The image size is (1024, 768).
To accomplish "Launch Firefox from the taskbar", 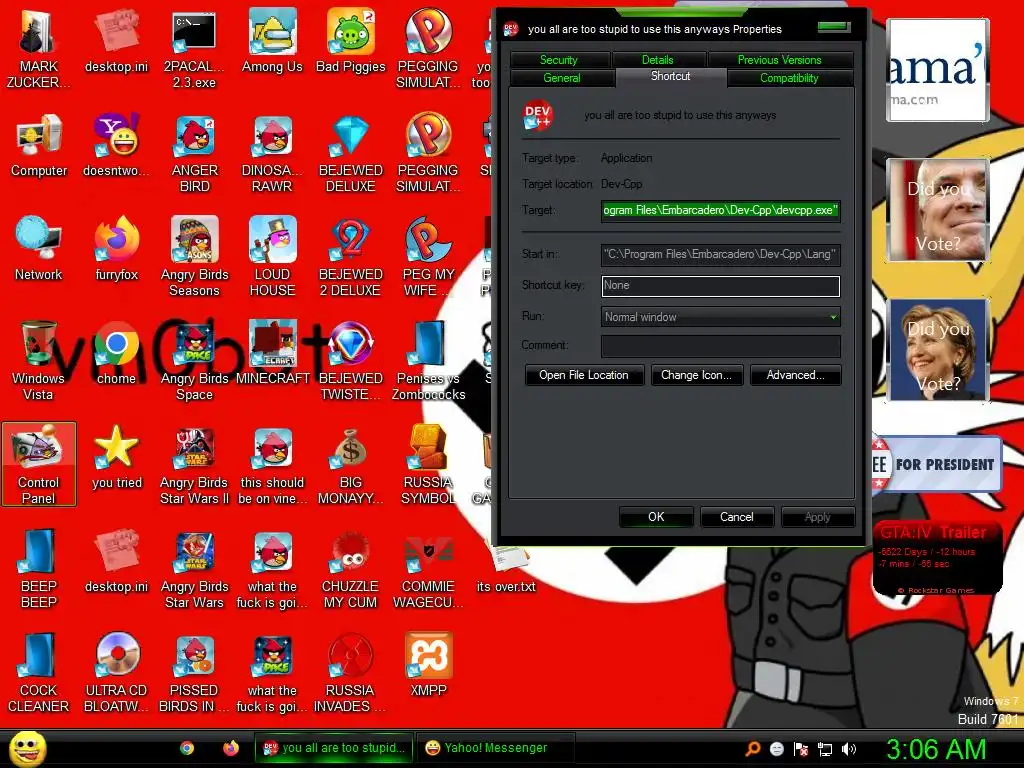I will [x=231, y=748].
